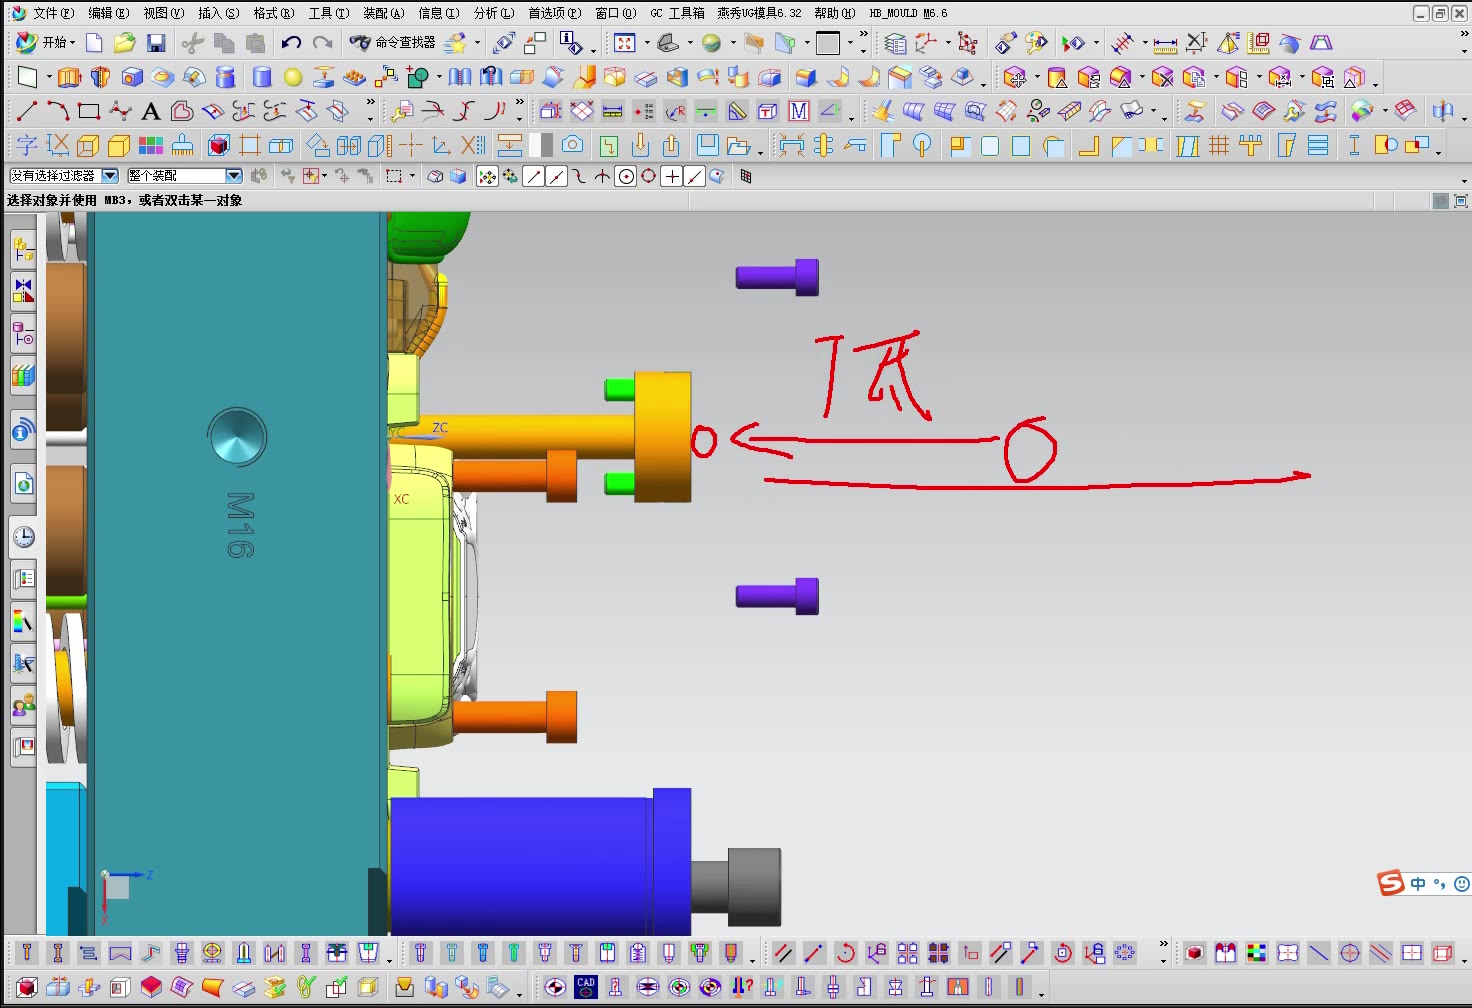The width and height of the screenshot is (1472, 1008).
Task: Toggle end point snap
Action: pyautogui.click(x=534, y=176)
